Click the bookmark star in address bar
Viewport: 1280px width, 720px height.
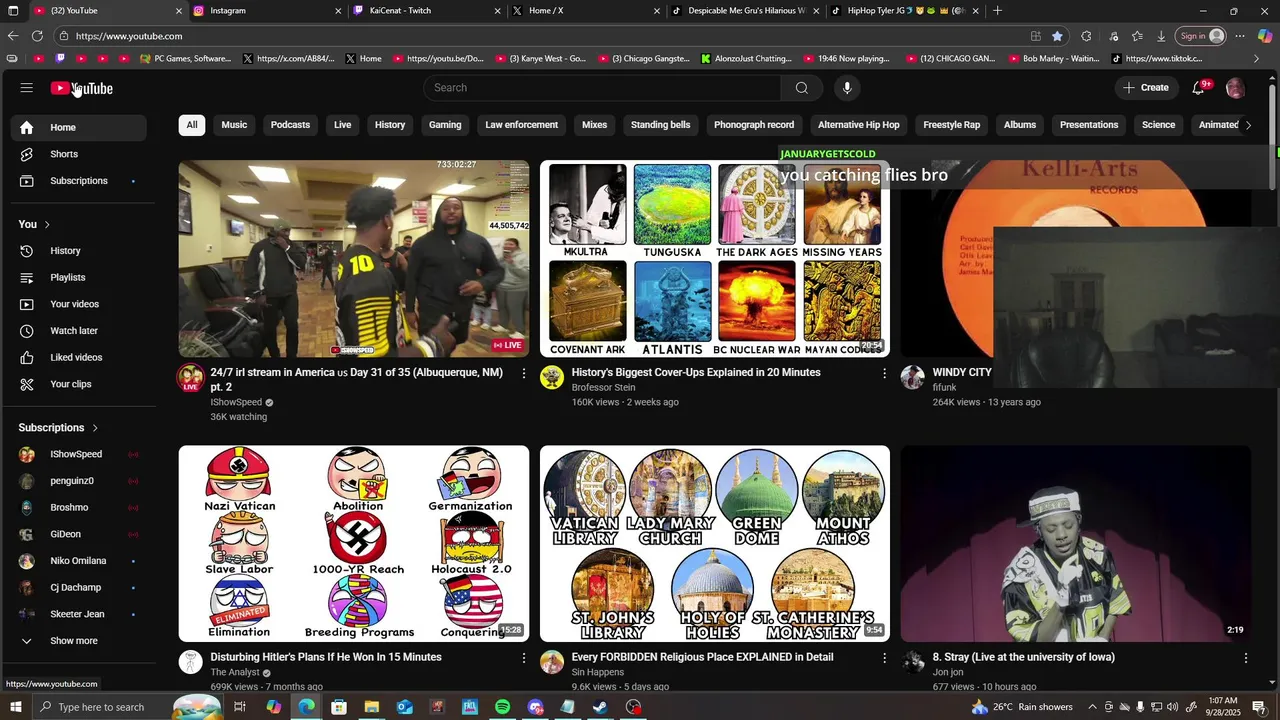[1057, 36]
